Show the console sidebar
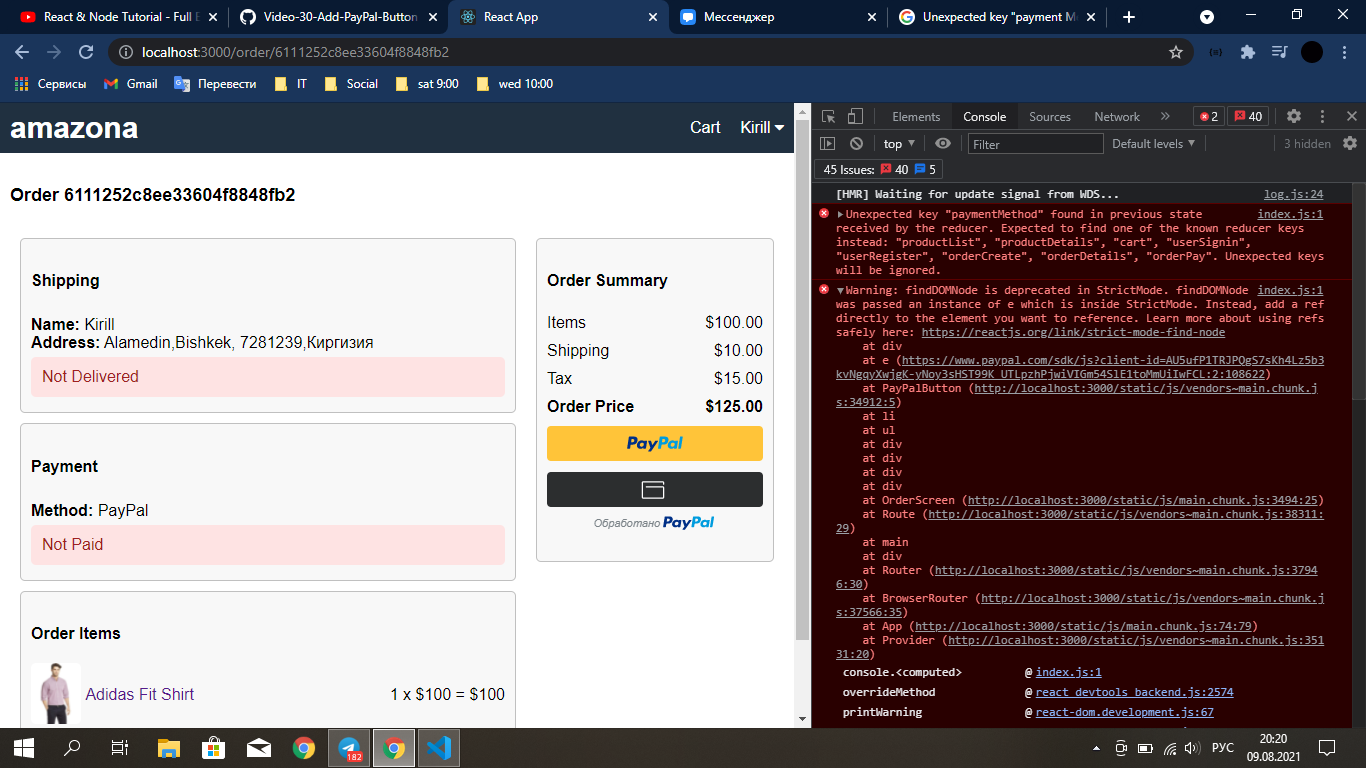Screen dimensions: 1366x768 tap(828, 144)
